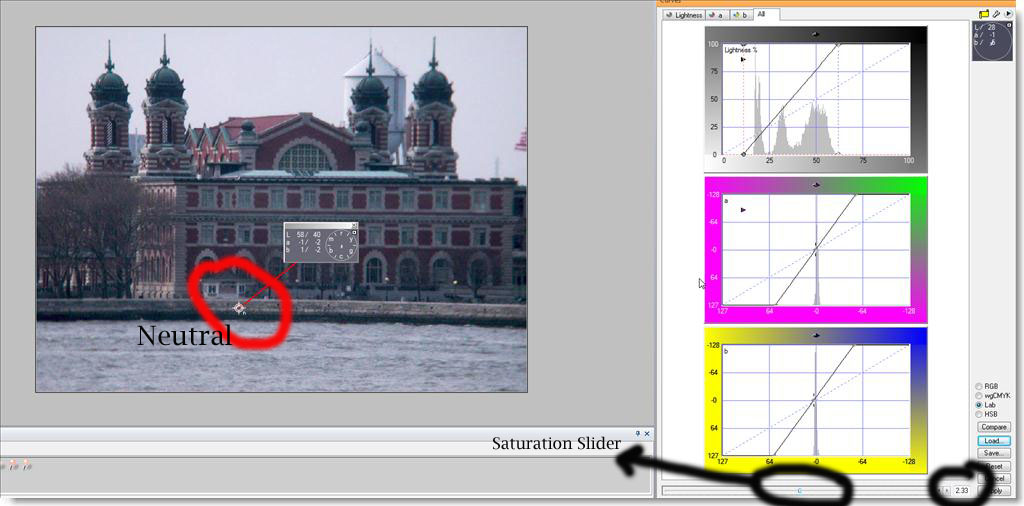Click the reset arrow above the Lightness curve
Viewport: 1024px width, 506px height.
coord(816,35)
